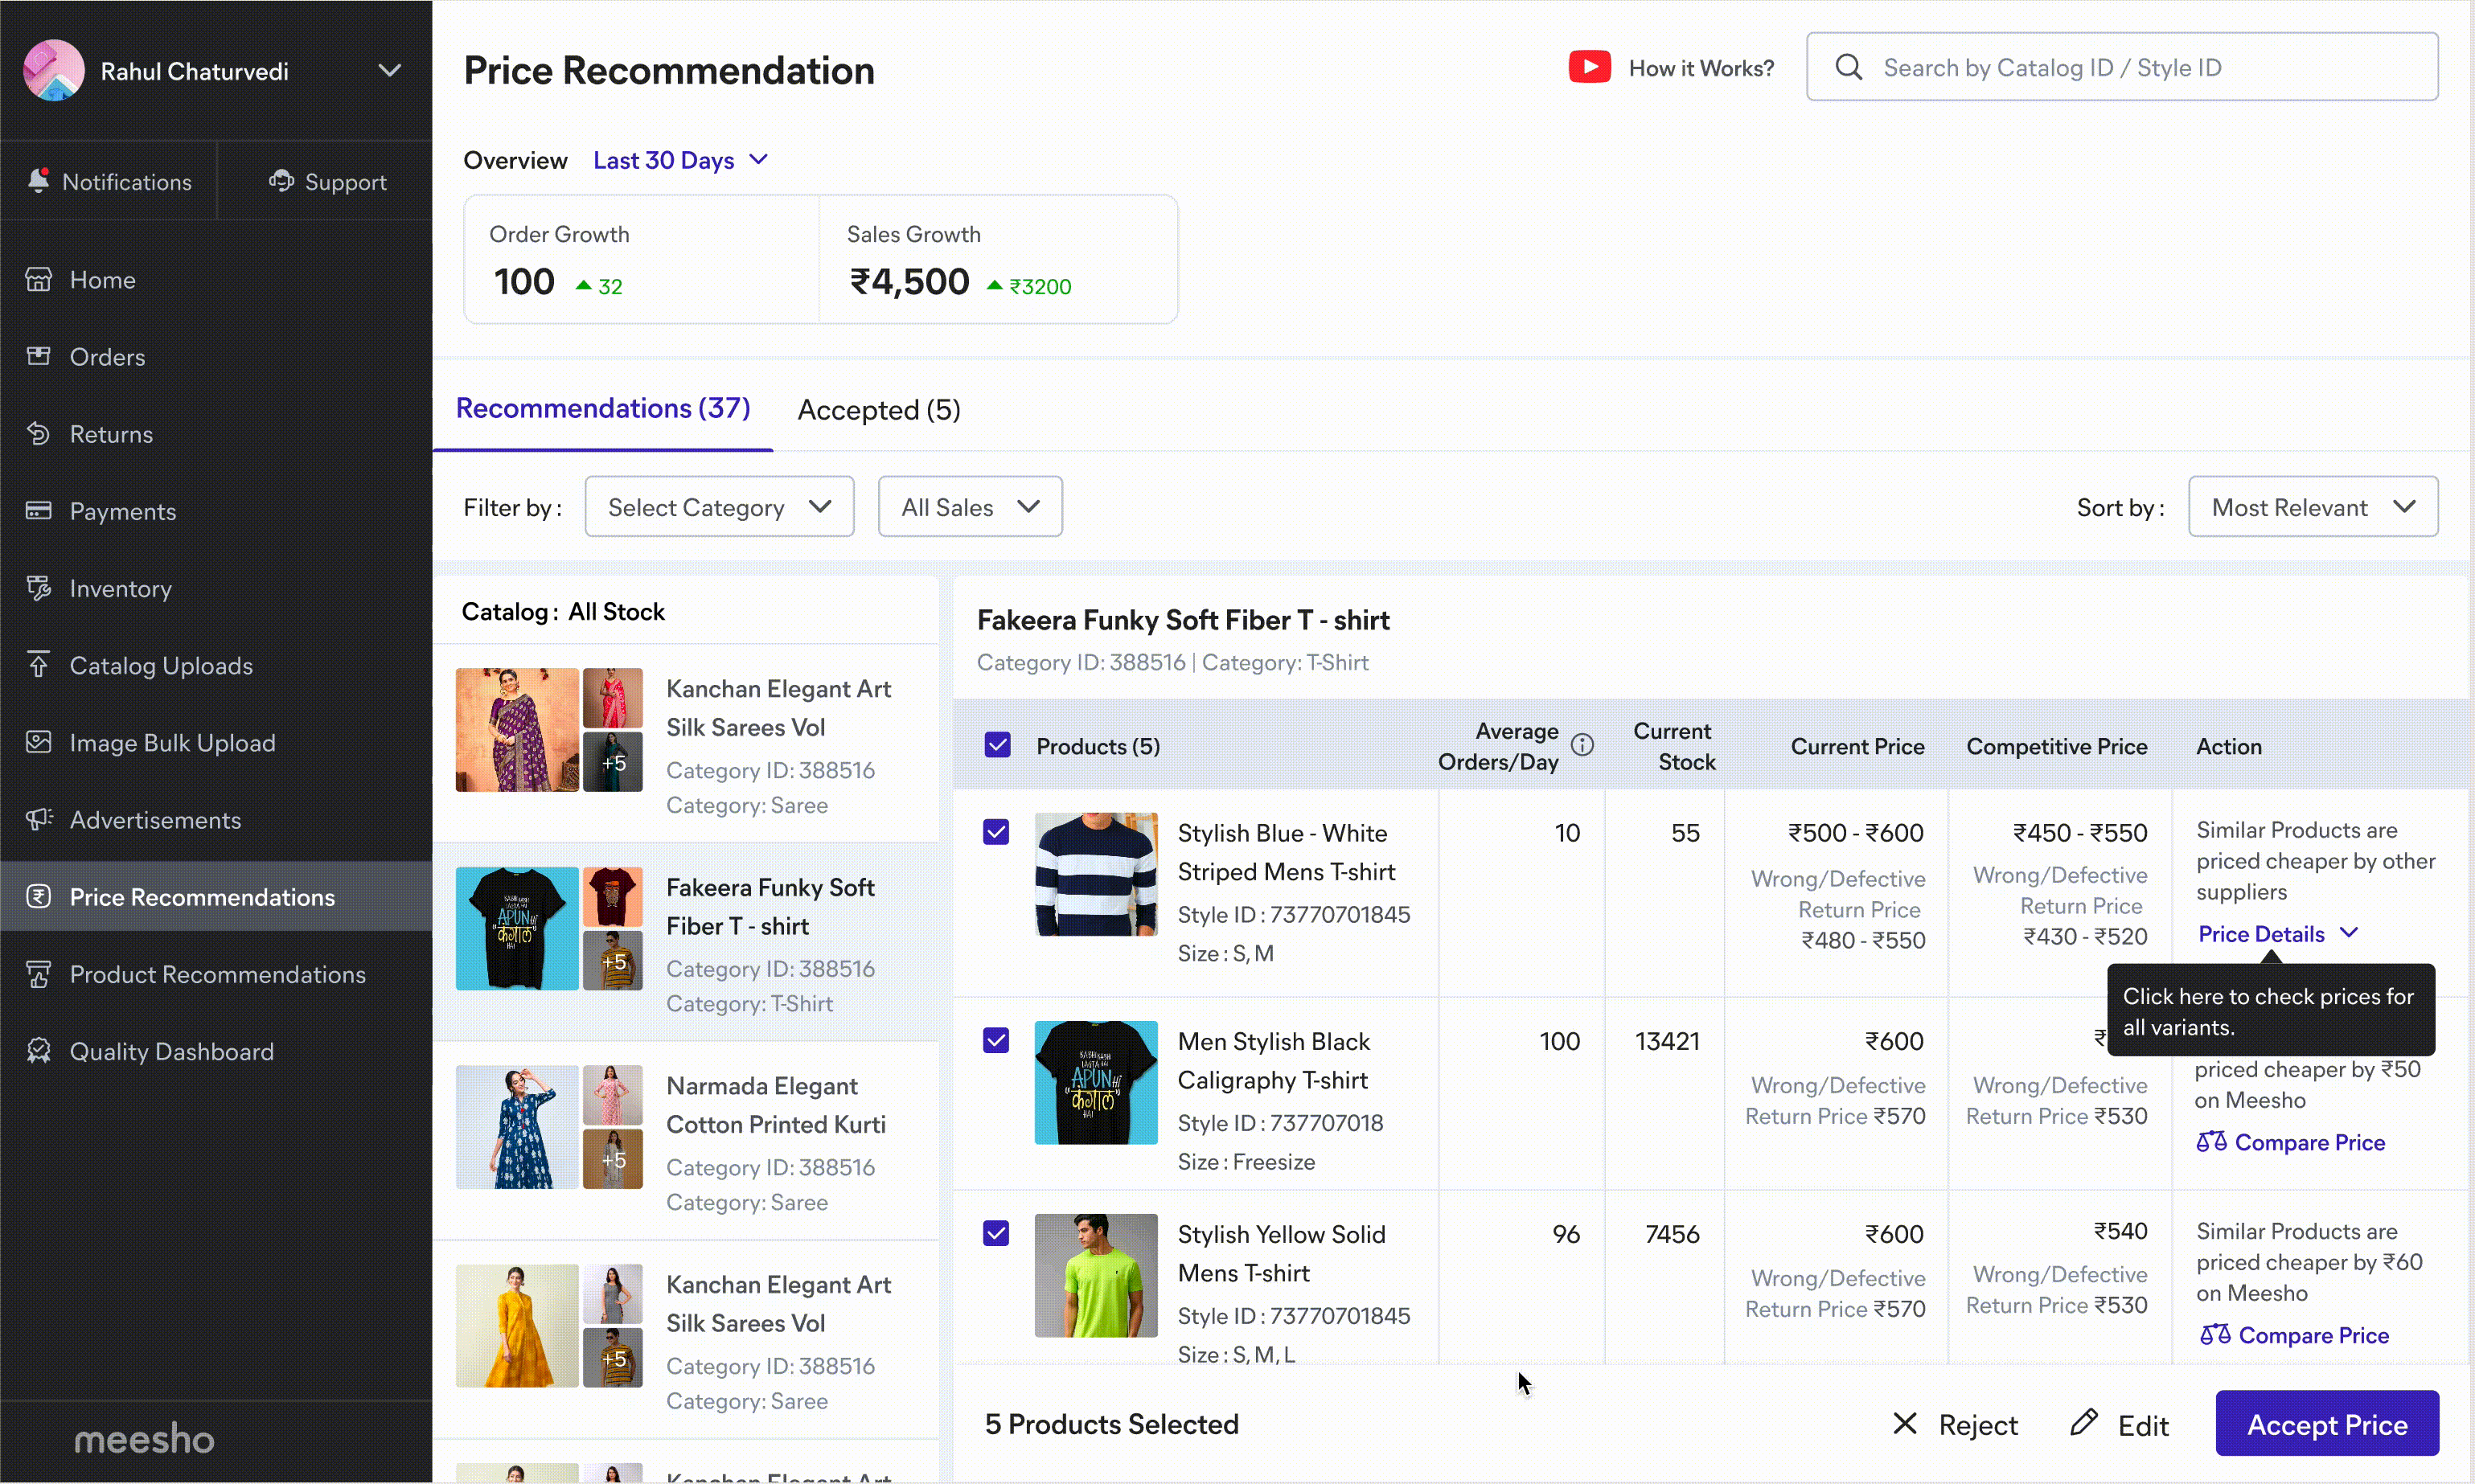
Task: Click the 5 Products Selected label
Action: 1111,1424
